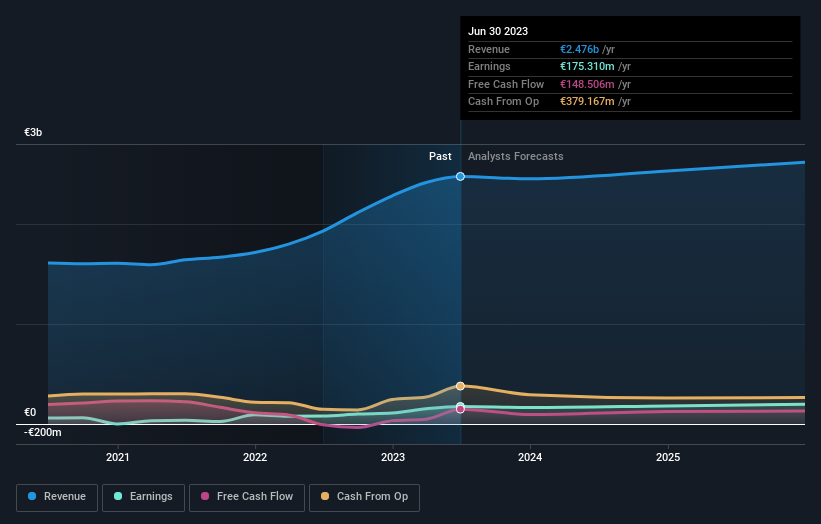Click the Analysts Forecasts label
Viewport: 821px width, 524px height.
click(516, 157)
